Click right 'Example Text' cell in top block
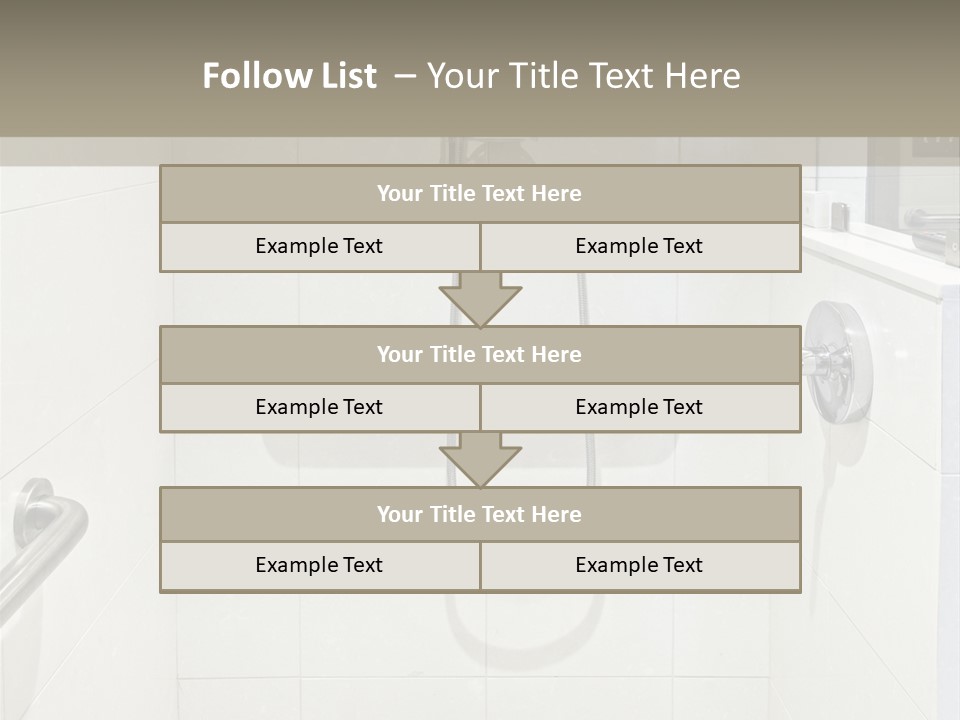Screen dimensions: 960x720 (640, 246)
